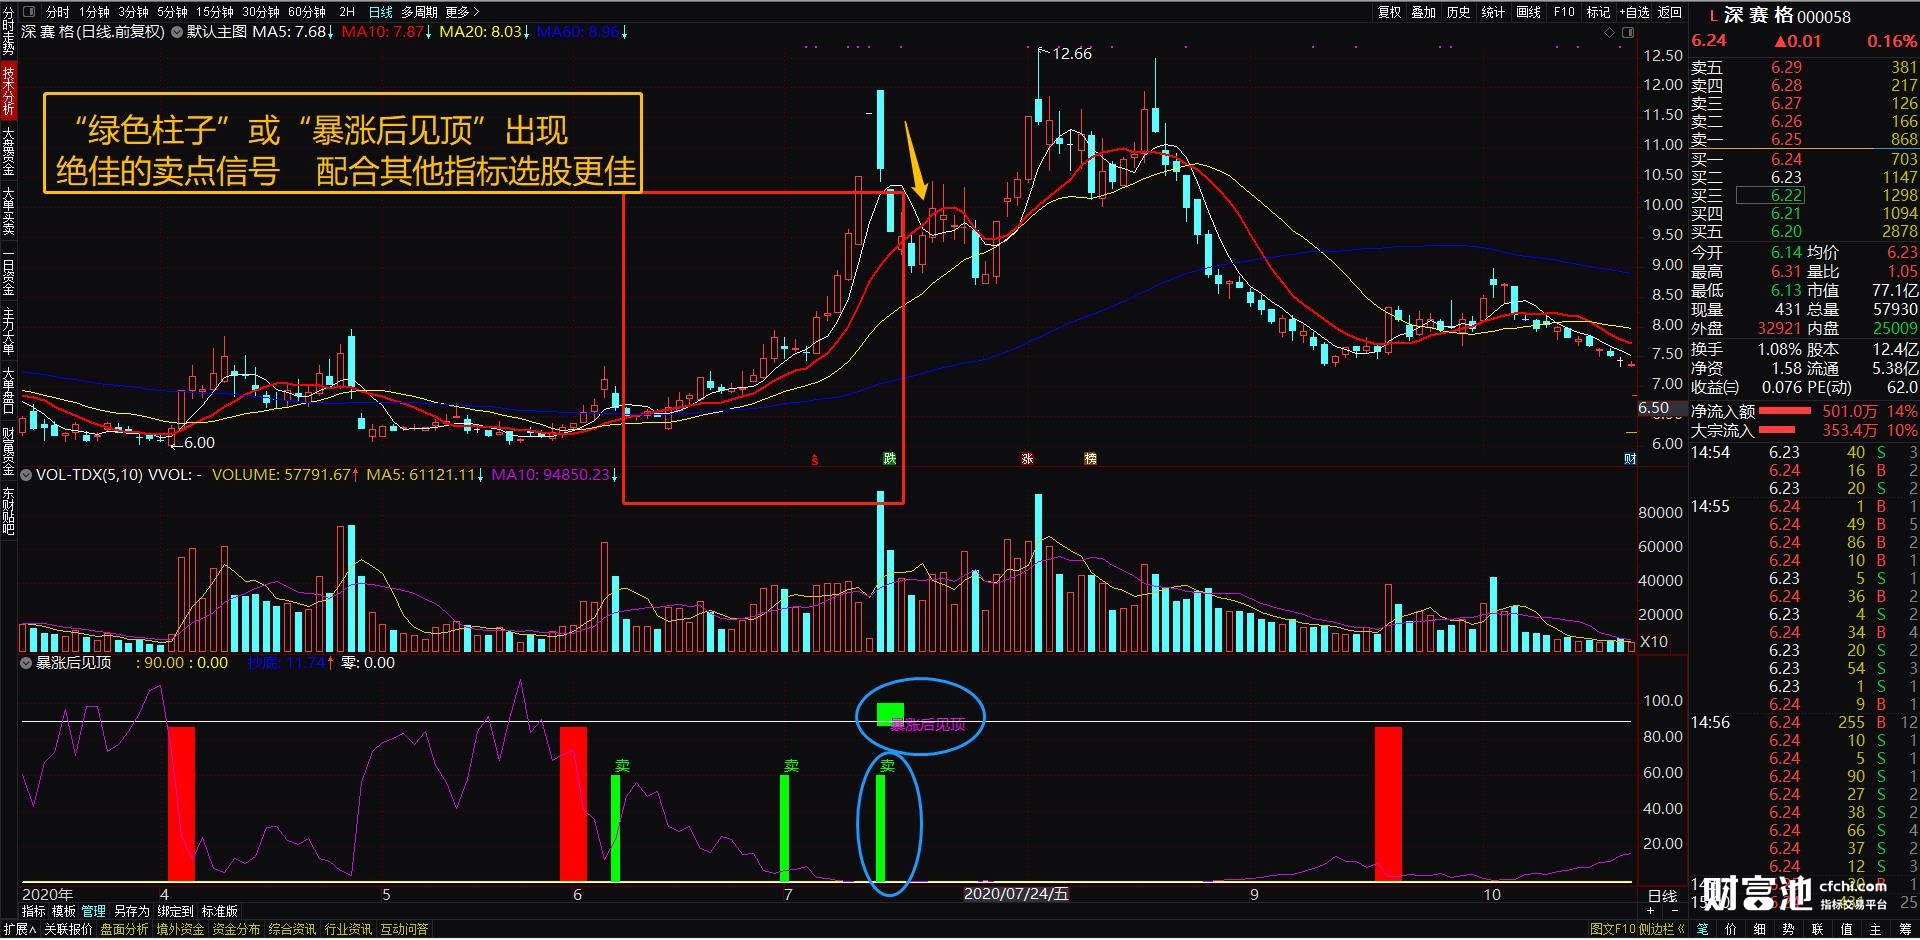Viewport: 1920px width, 940px height.
Task: Click the 标准版 option
Action: [220, 912]
